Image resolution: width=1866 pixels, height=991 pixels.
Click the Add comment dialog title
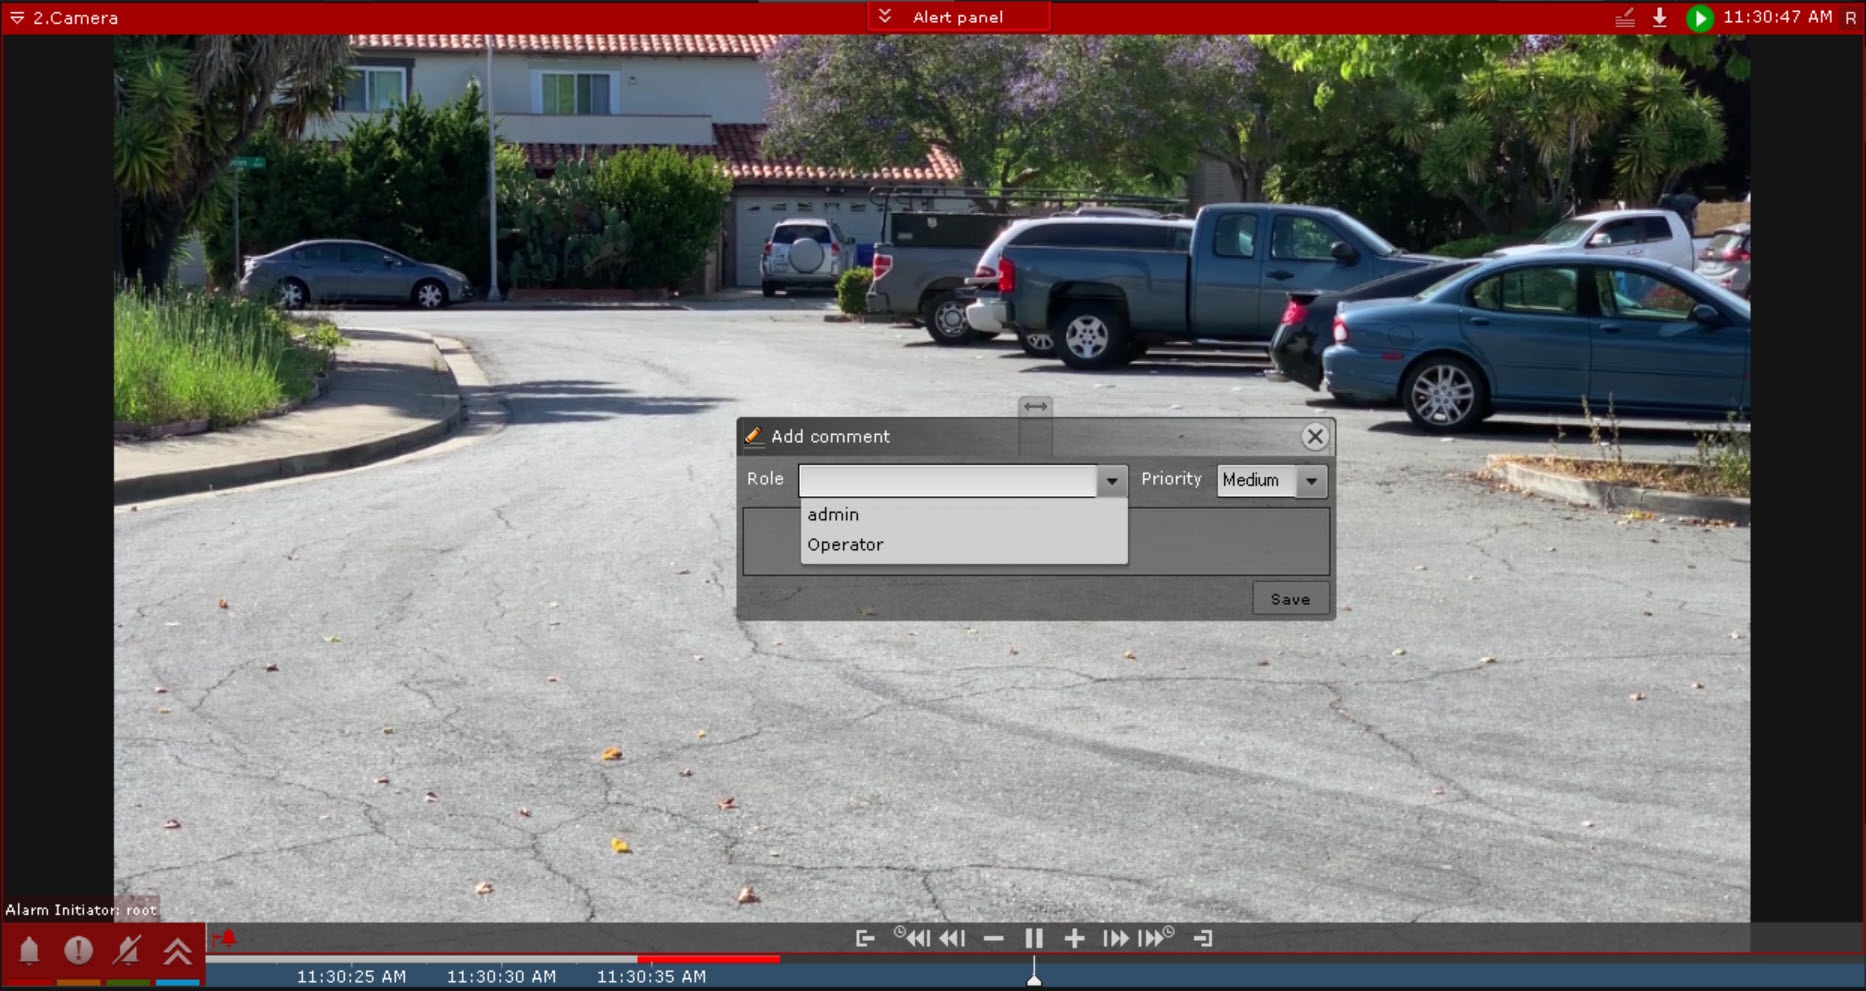(830, 436)
